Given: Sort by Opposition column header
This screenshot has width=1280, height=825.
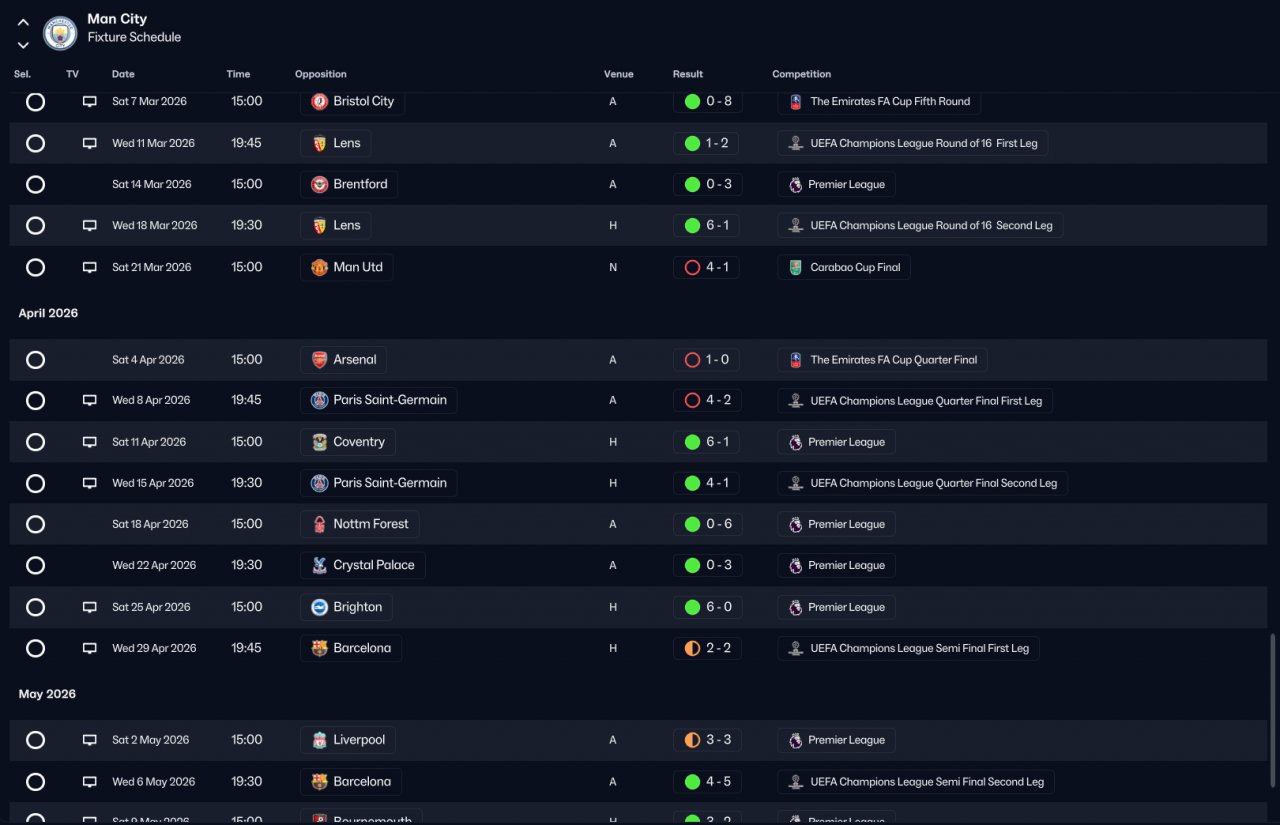Looking at the screenshot, I should pyautogui.click(x=321, y=75).
